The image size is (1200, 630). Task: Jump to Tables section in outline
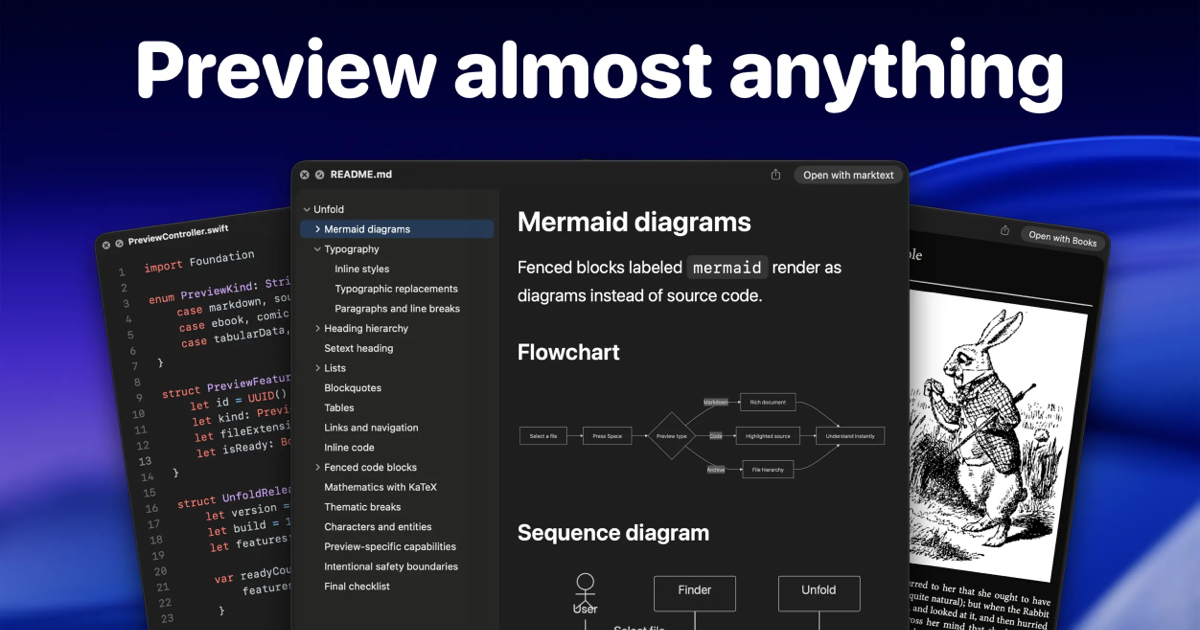click(x=339, y=408)
